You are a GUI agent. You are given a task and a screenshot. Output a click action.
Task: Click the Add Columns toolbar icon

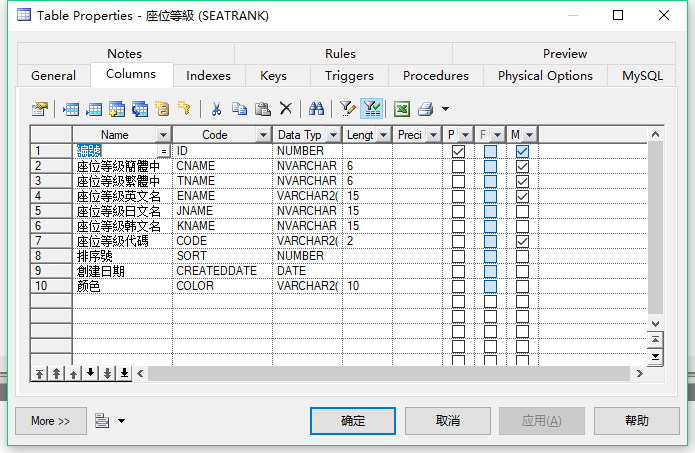click(x=117, y=109)
